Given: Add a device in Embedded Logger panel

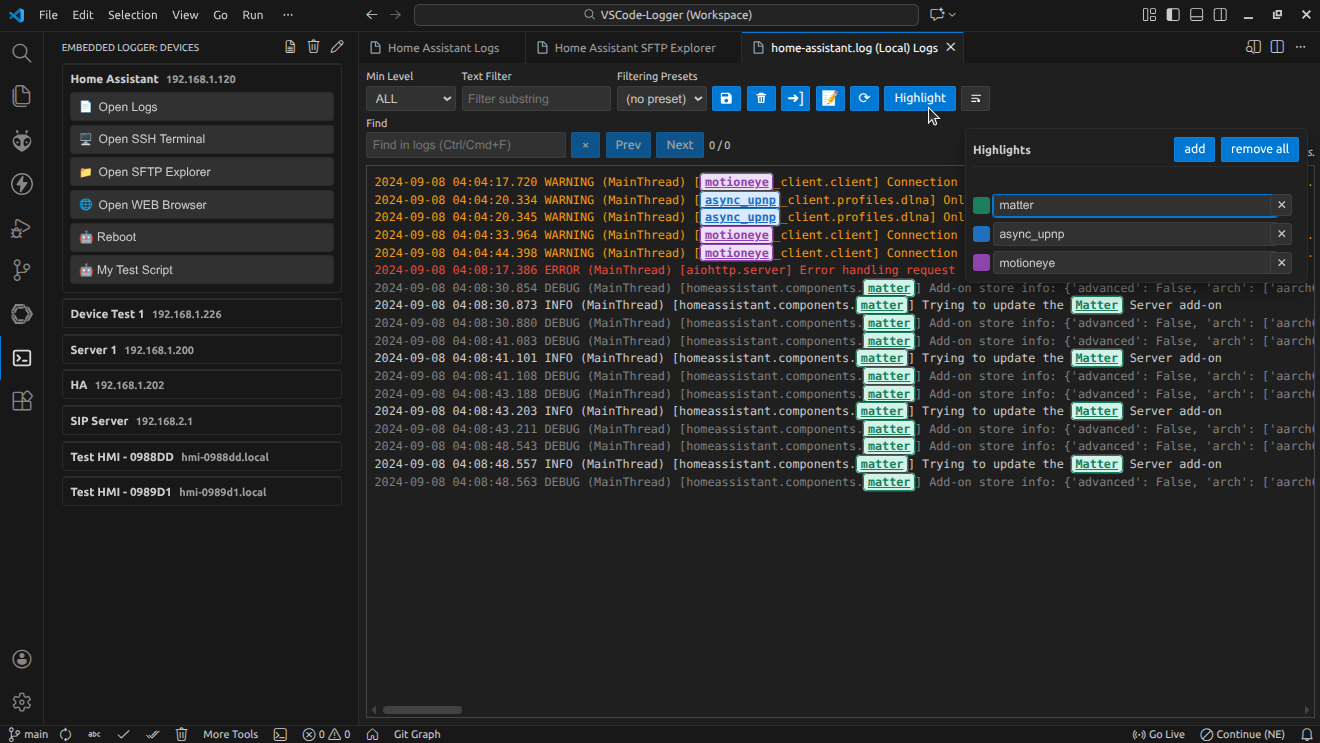Looking at the screenshot, I should coord(290,46).
